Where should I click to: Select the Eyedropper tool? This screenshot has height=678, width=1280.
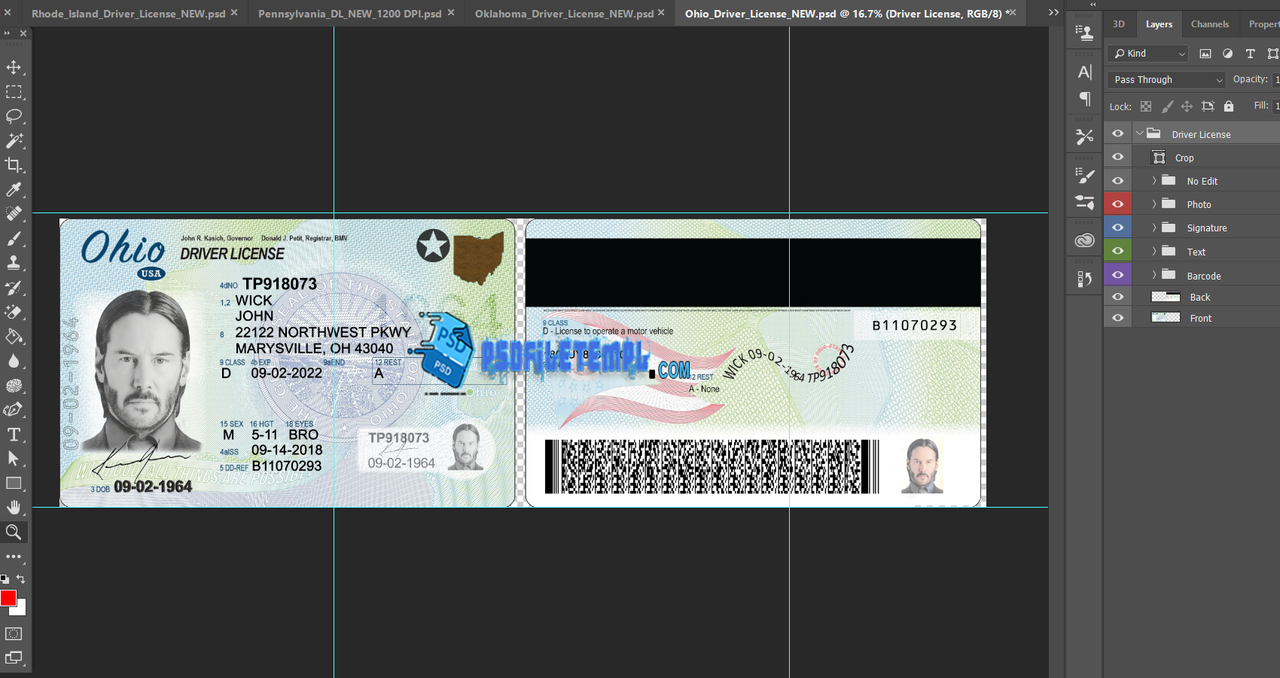click(x=14, y=190)
